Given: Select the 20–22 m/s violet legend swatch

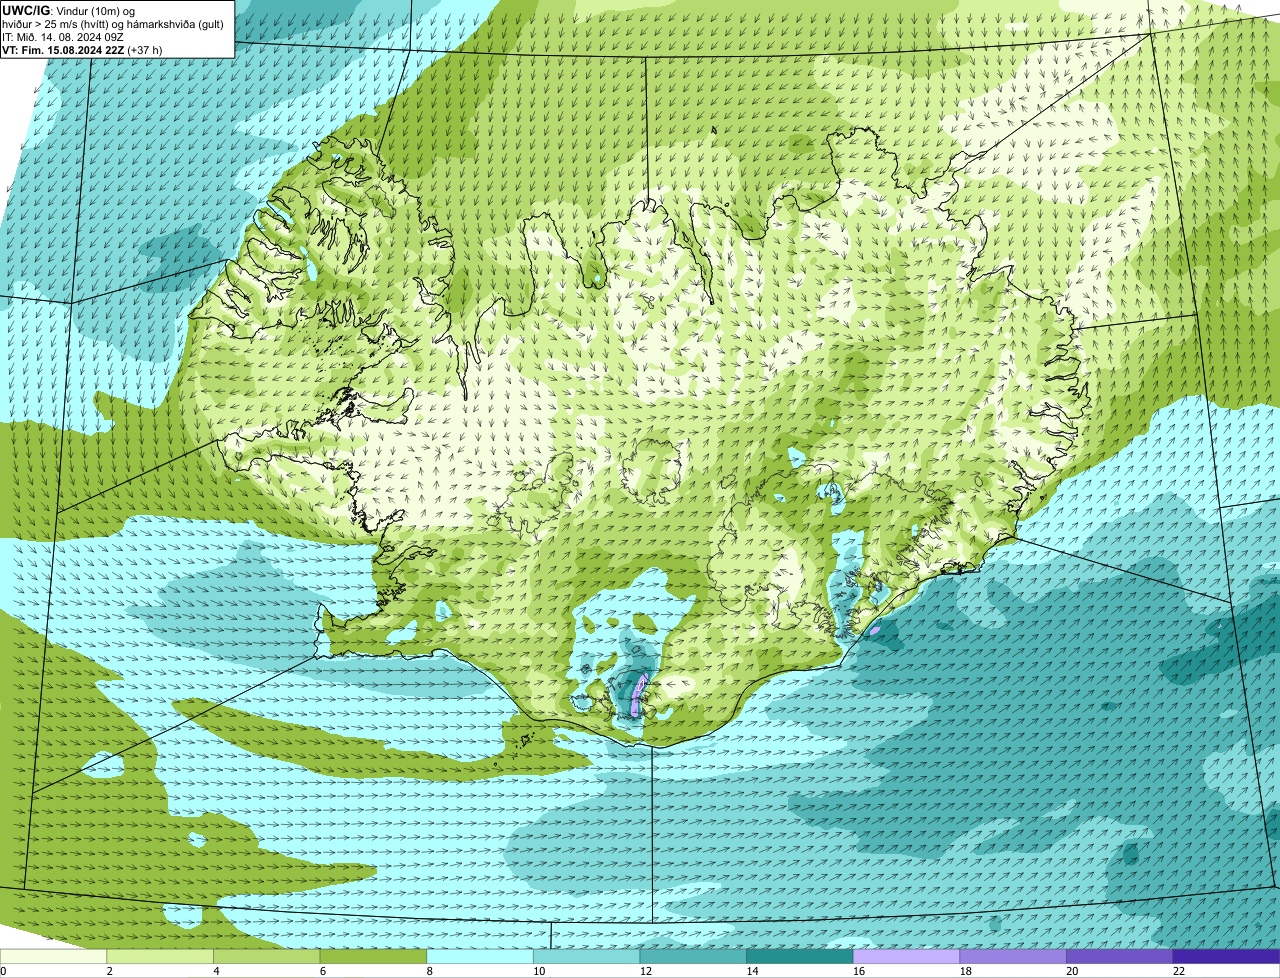Looking at the screenshot, I should [x=1120, y=956].
